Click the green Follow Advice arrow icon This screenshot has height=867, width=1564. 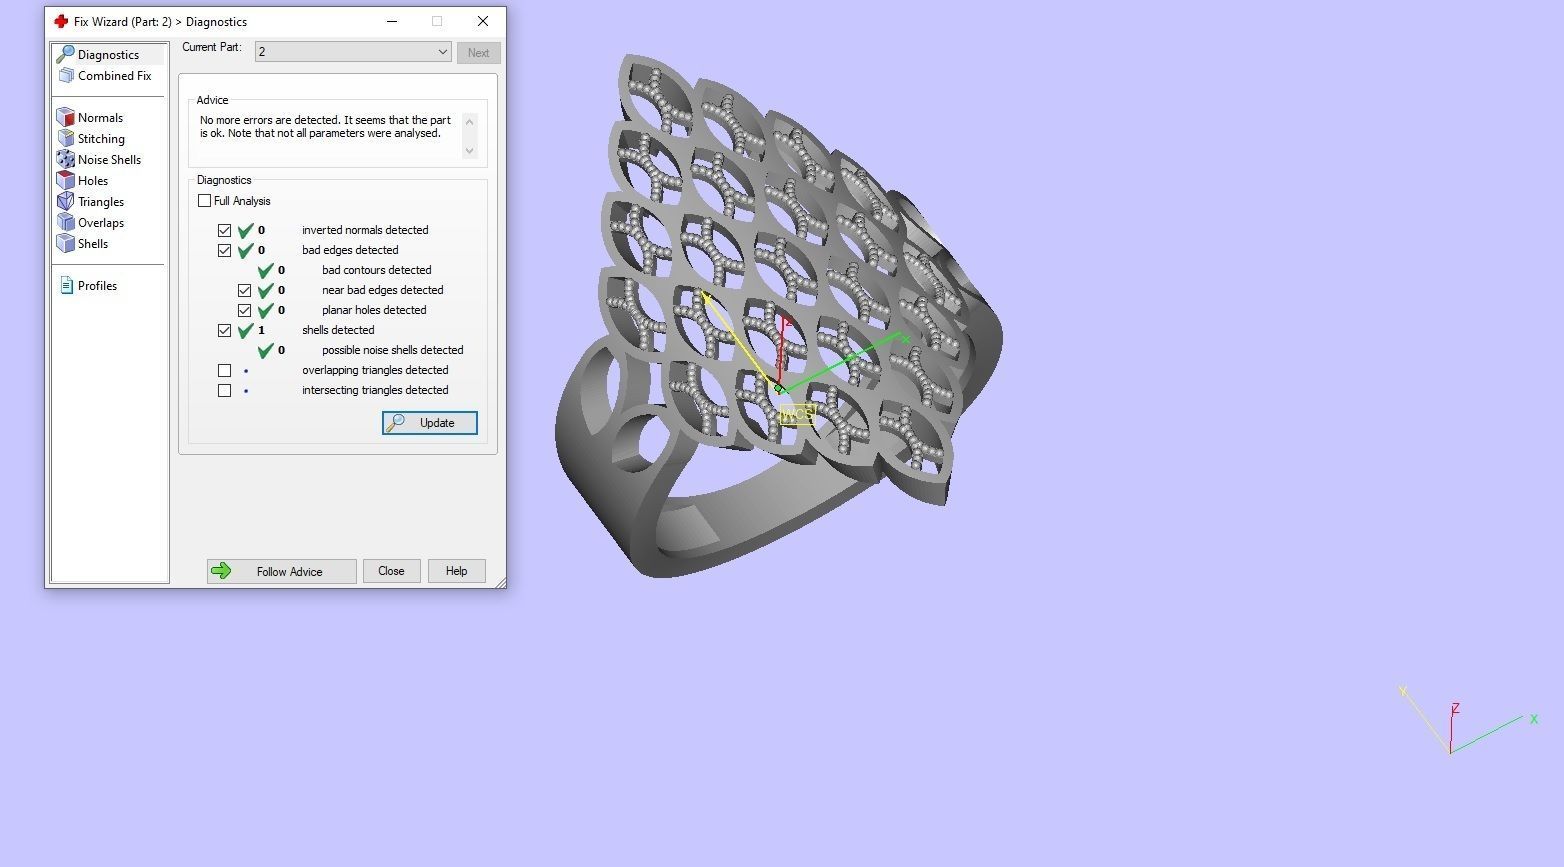pos(222,571)
